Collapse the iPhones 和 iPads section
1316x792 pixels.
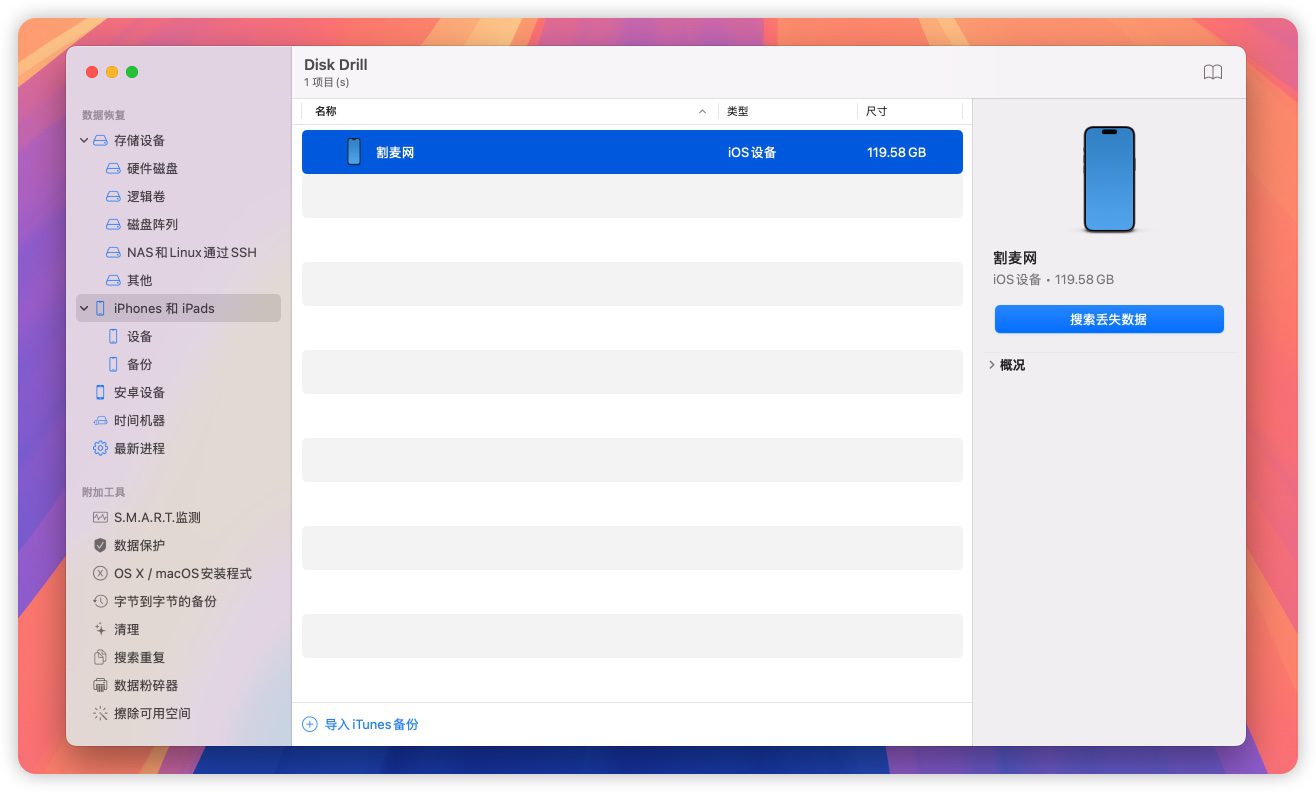coord(84,309)
